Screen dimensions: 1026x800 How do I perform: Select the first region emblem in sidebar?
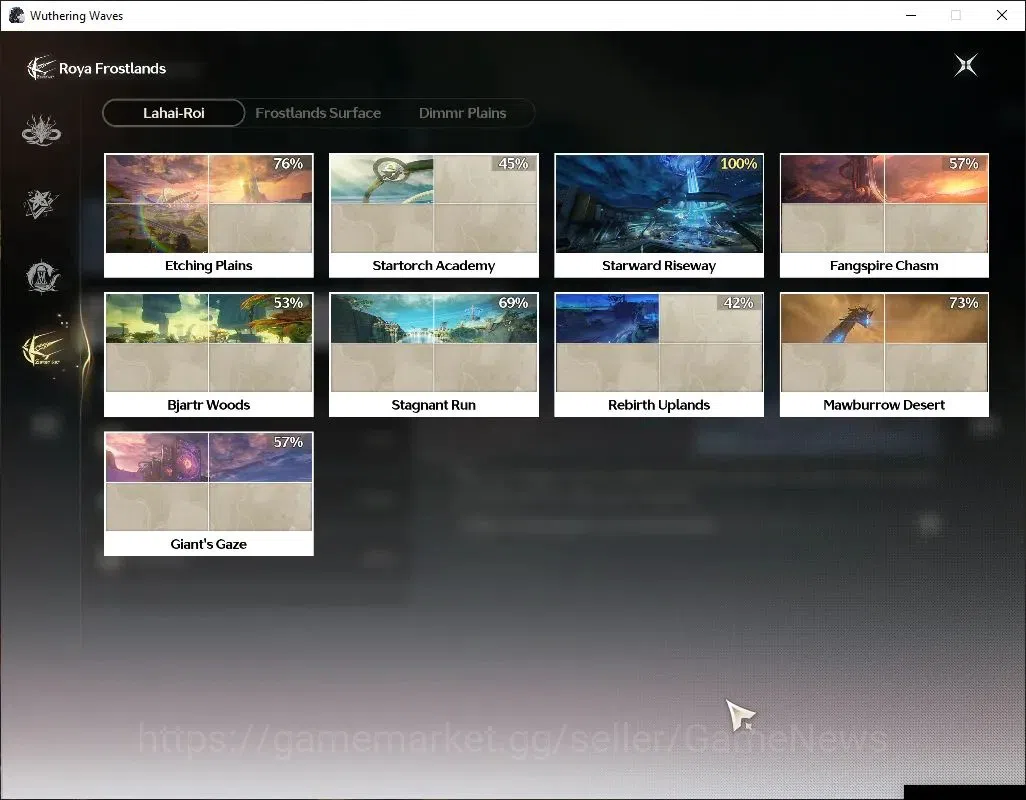click(41, 130)
